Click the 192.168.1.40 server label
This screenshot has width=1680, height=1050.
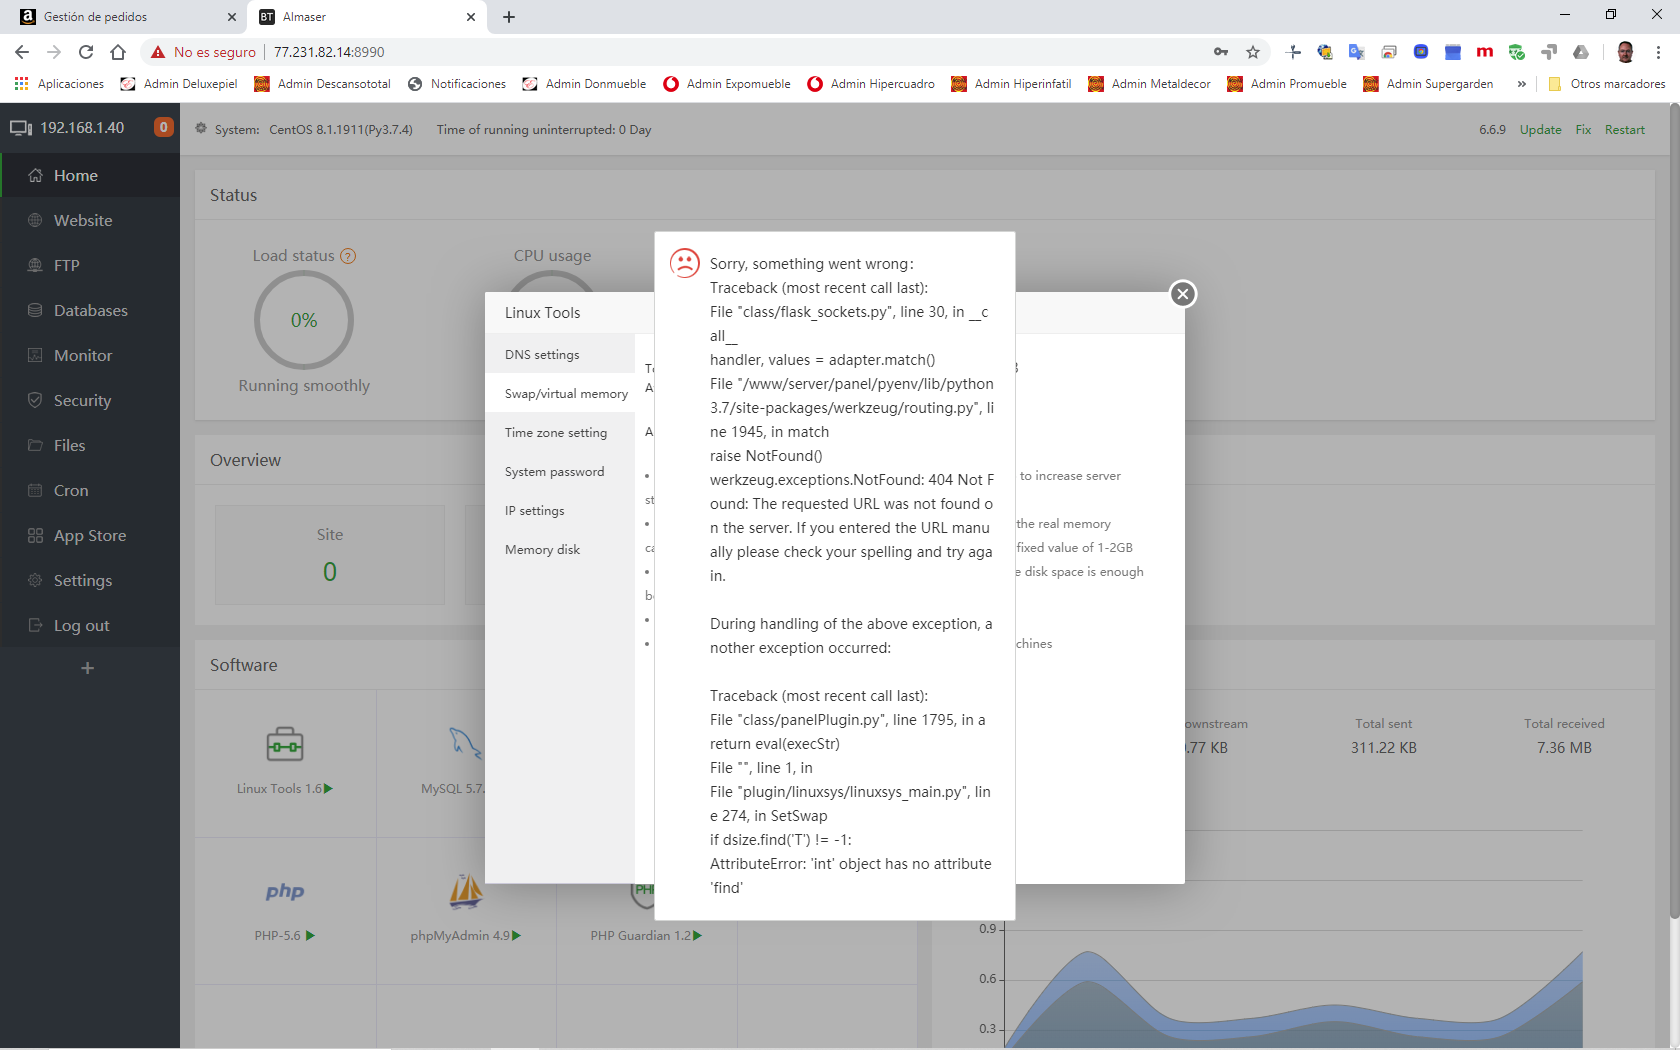click(82, 128)
